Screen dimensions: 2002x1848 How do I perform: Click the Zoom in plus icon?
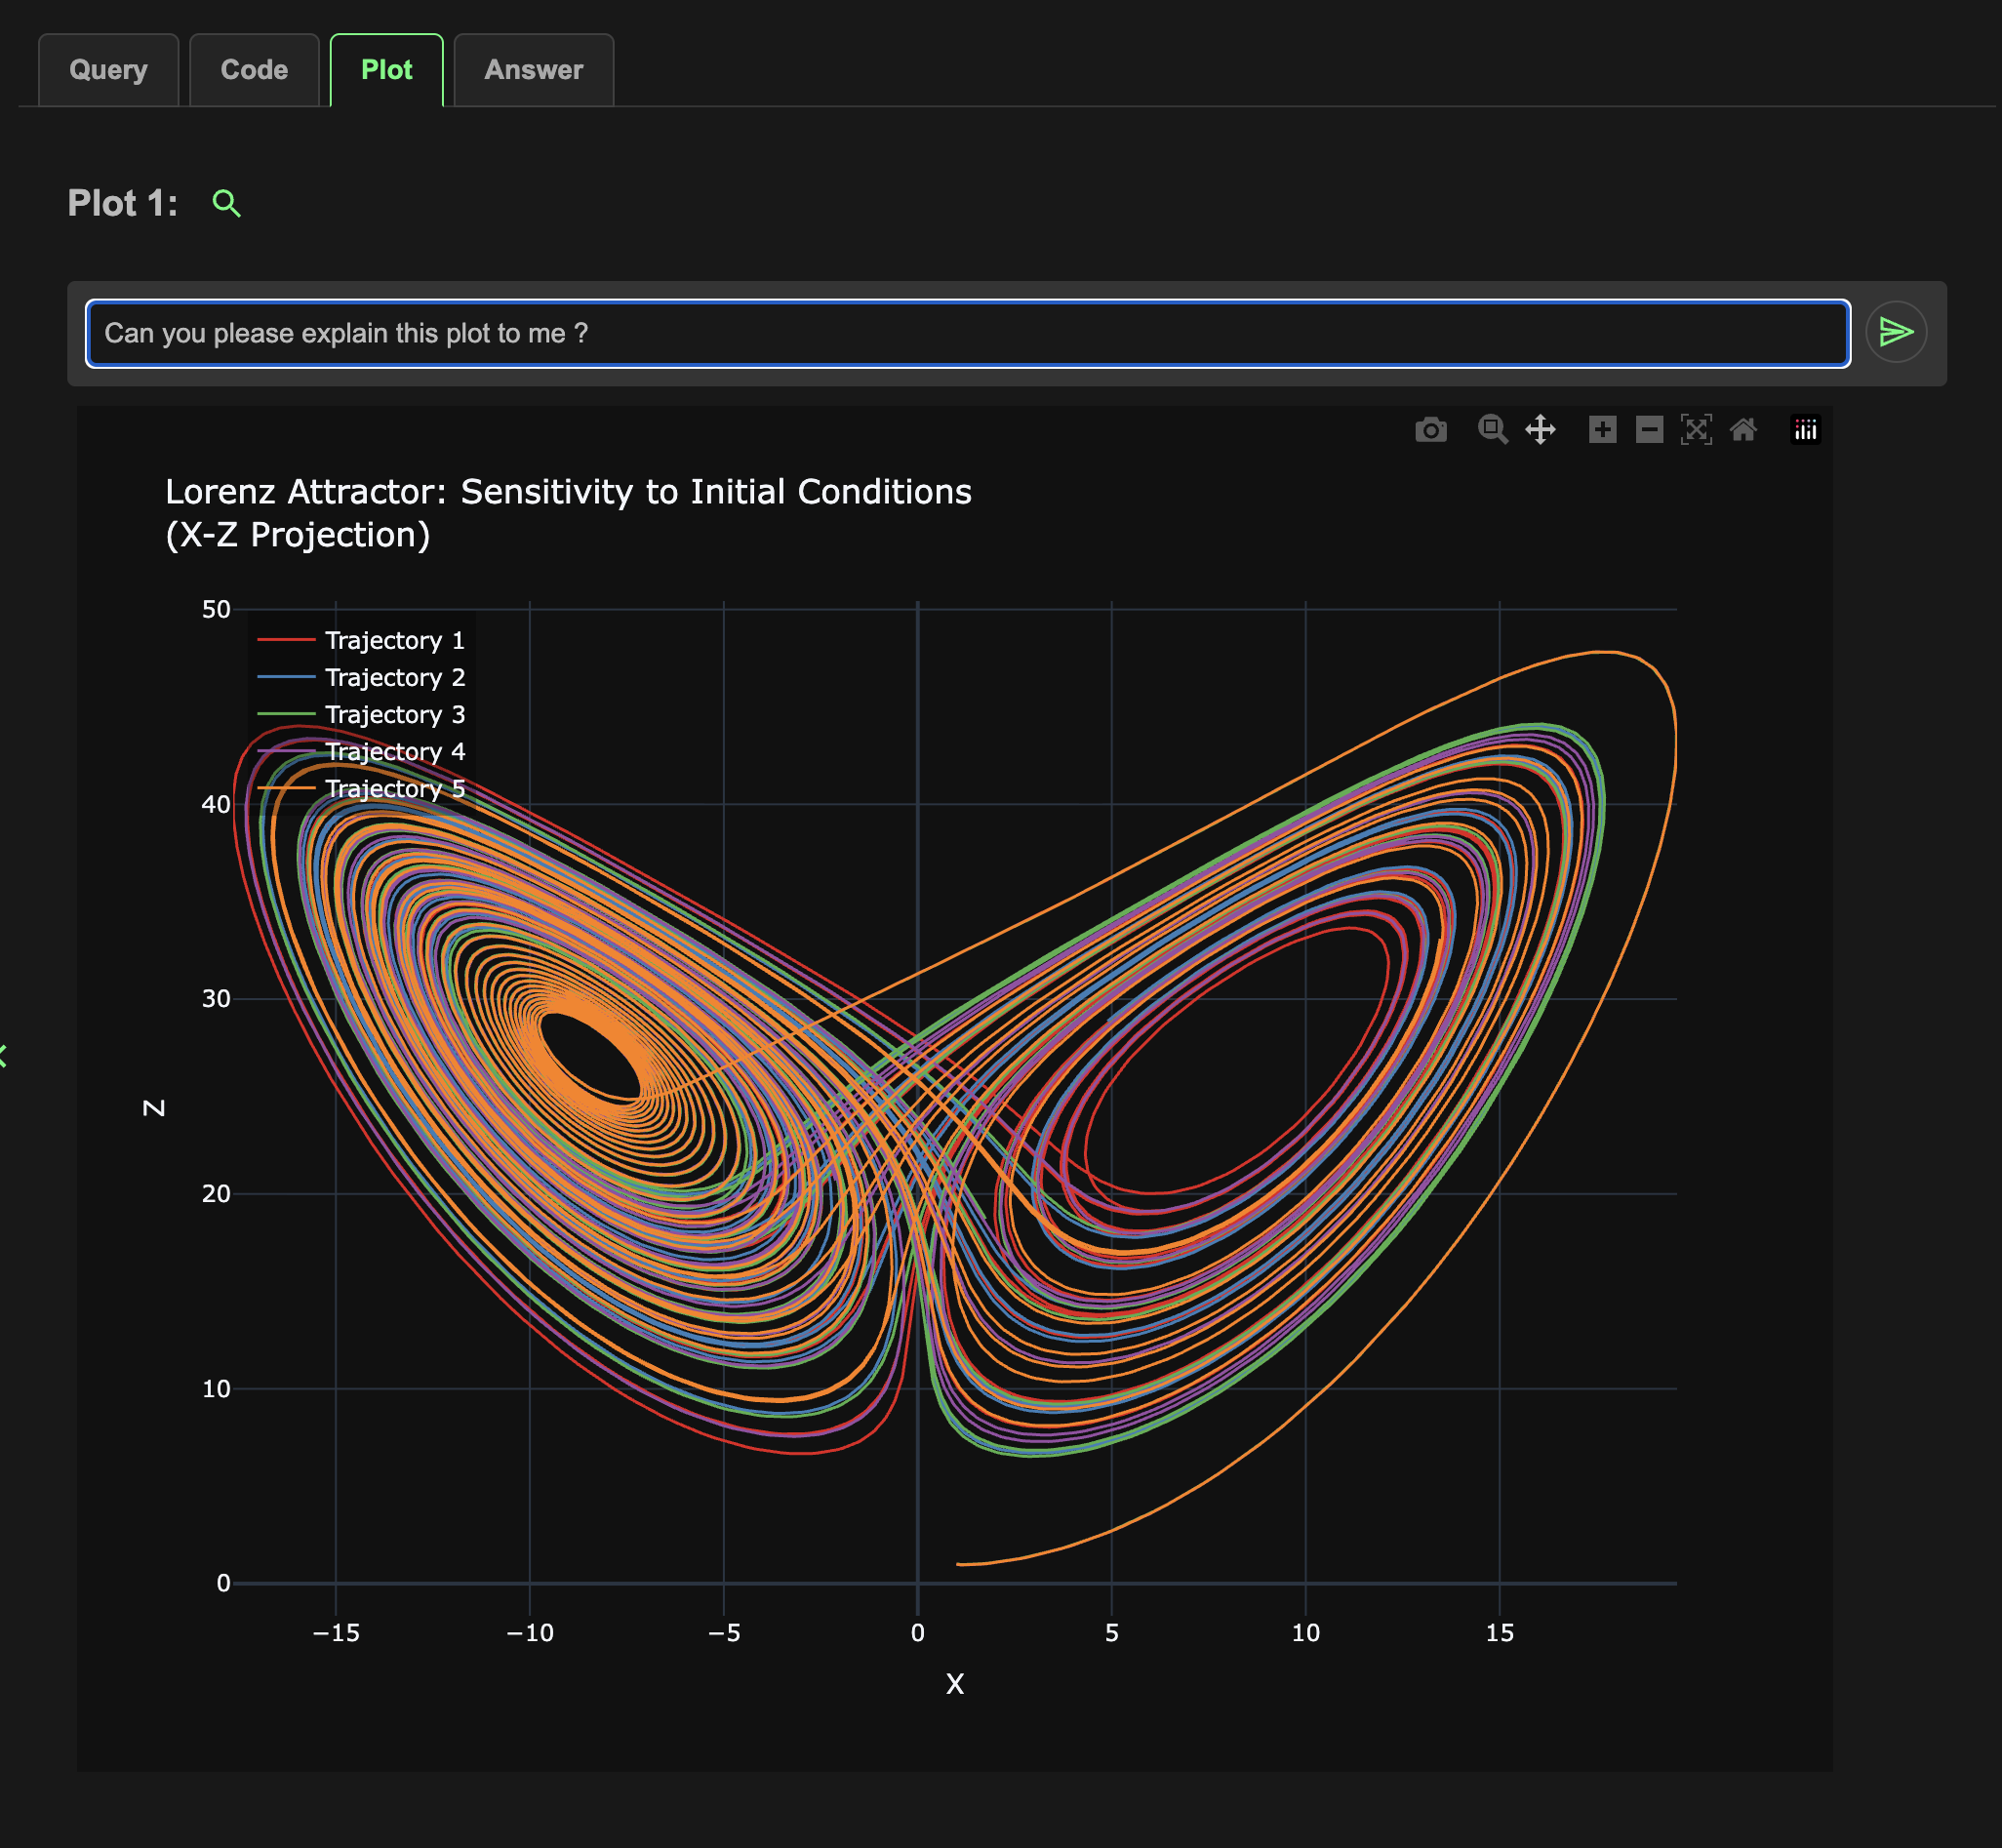point(1602,430)
